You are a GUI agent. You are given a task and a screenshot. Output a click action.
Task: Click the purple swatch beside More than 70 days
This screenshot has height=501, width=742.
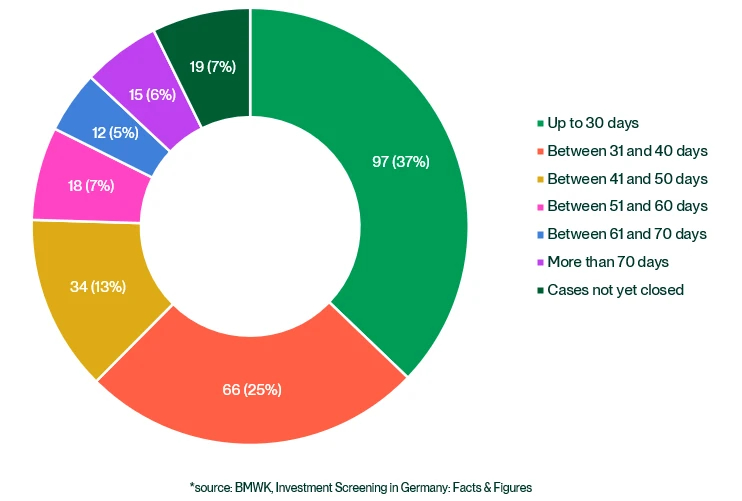(x=541, y=262)
